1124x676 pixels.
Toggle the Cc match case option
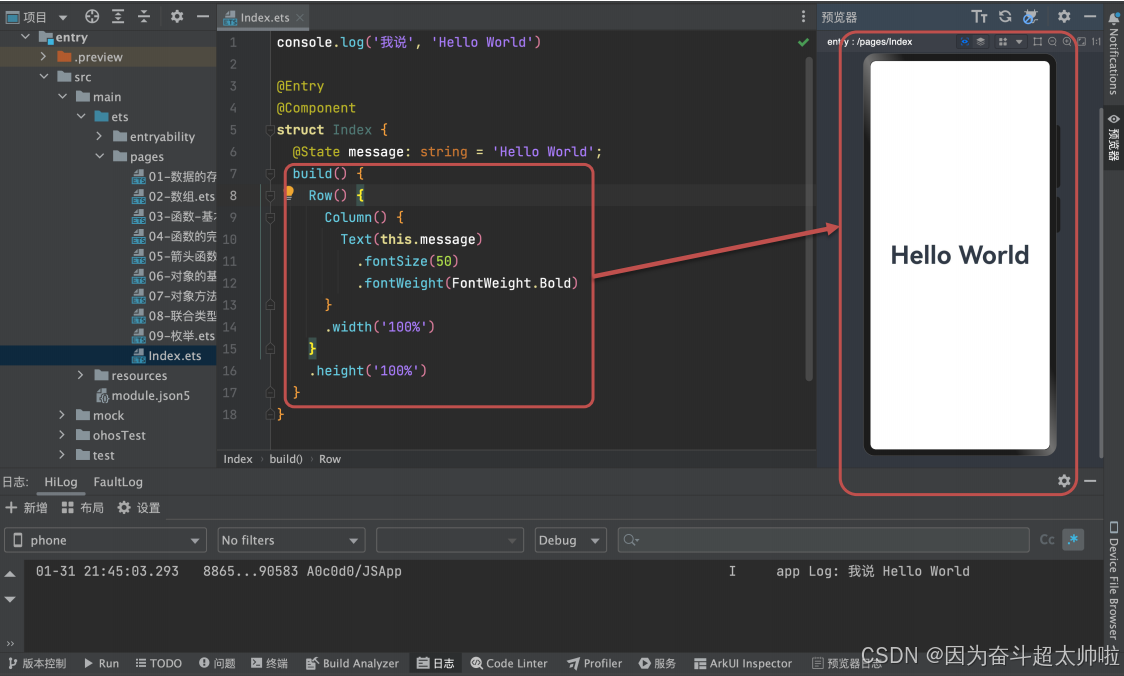click(1047, 540)
